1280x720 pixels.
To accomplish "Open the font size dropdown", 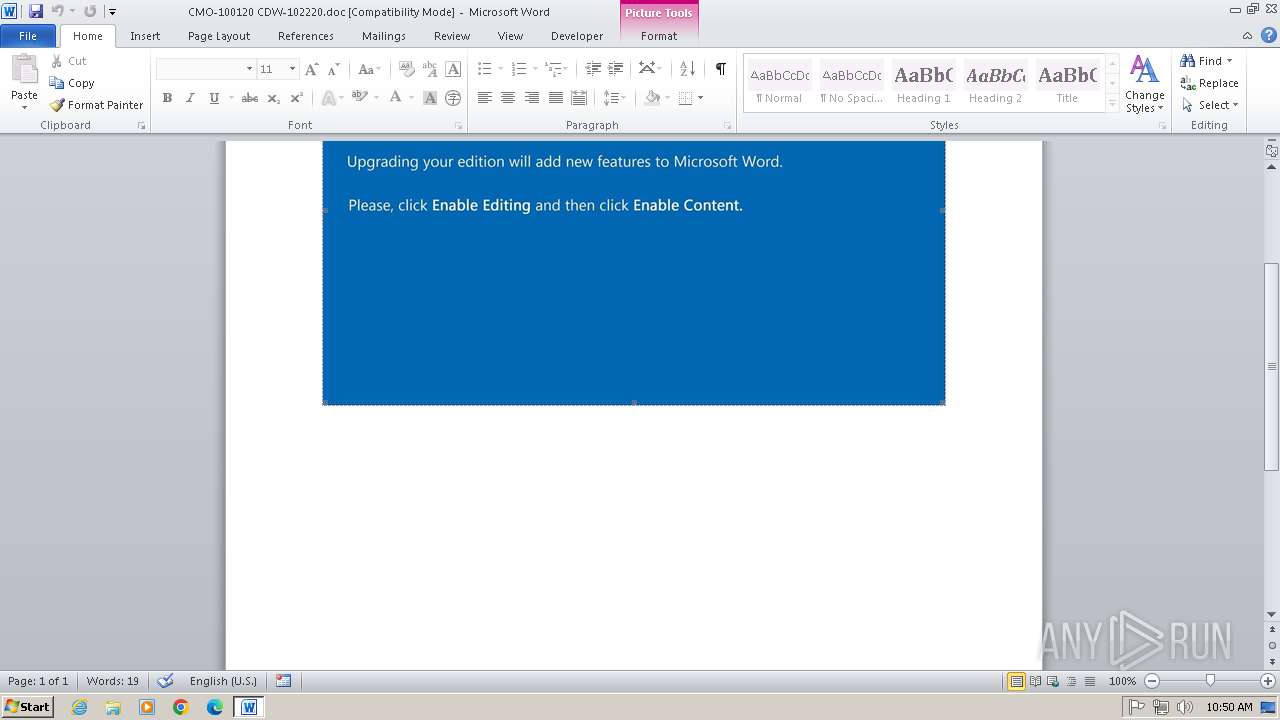I will pyautogui.click(x=292, y=69).
